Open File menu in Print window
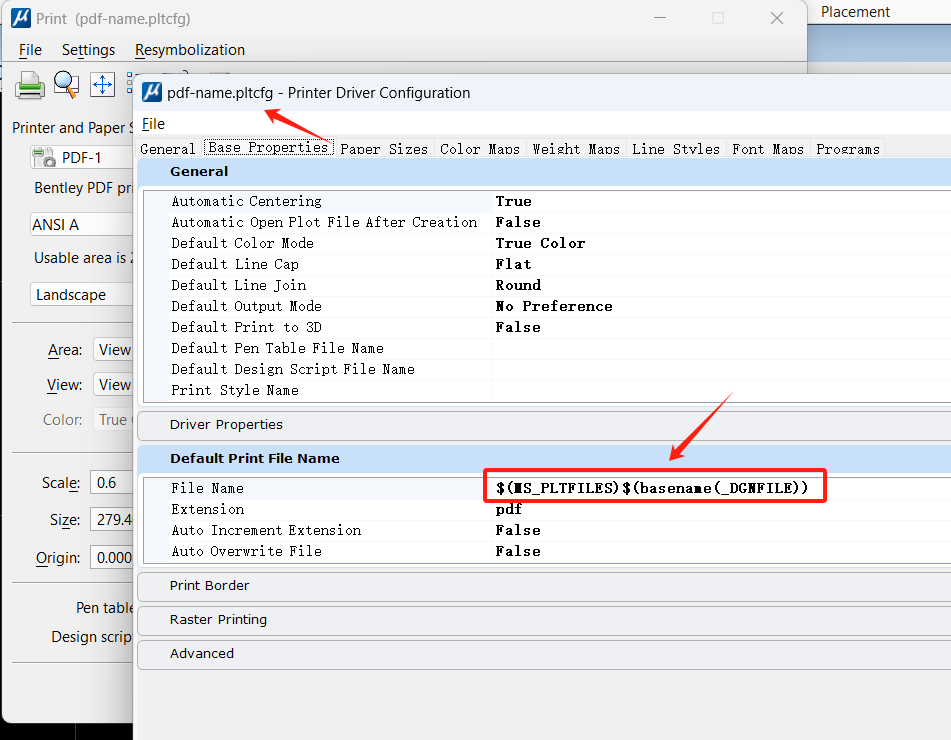Image resolution: width=951 pixels, height=740 pixels. point(30,50)
